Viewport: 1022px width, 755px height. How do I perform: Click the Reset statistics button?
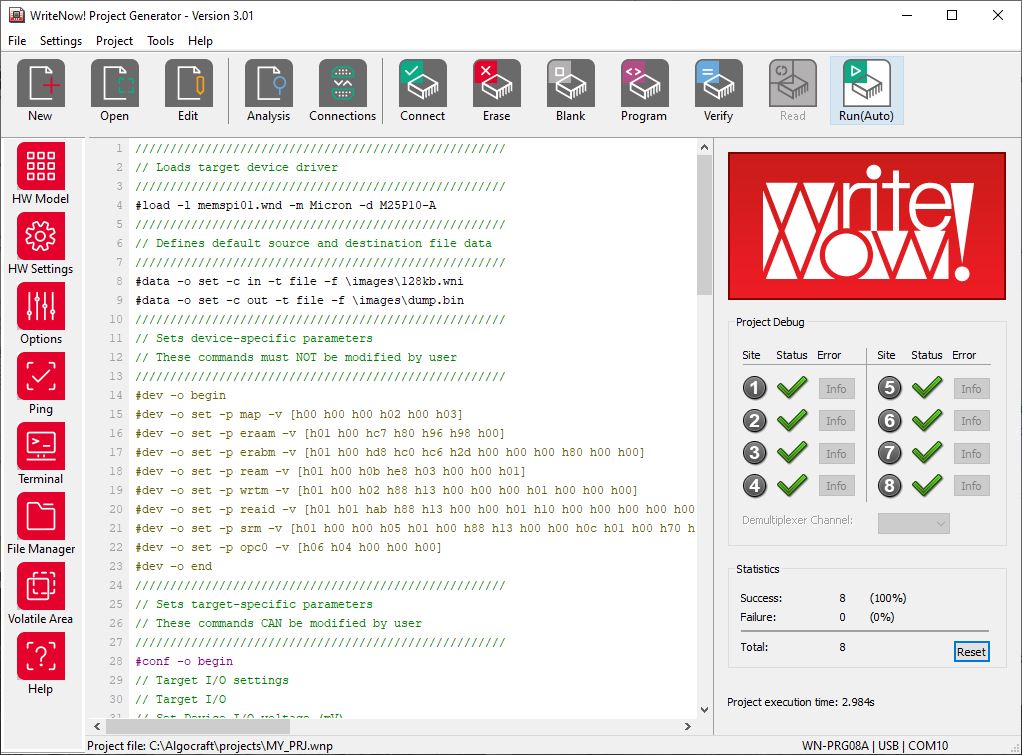pos(971,652)
